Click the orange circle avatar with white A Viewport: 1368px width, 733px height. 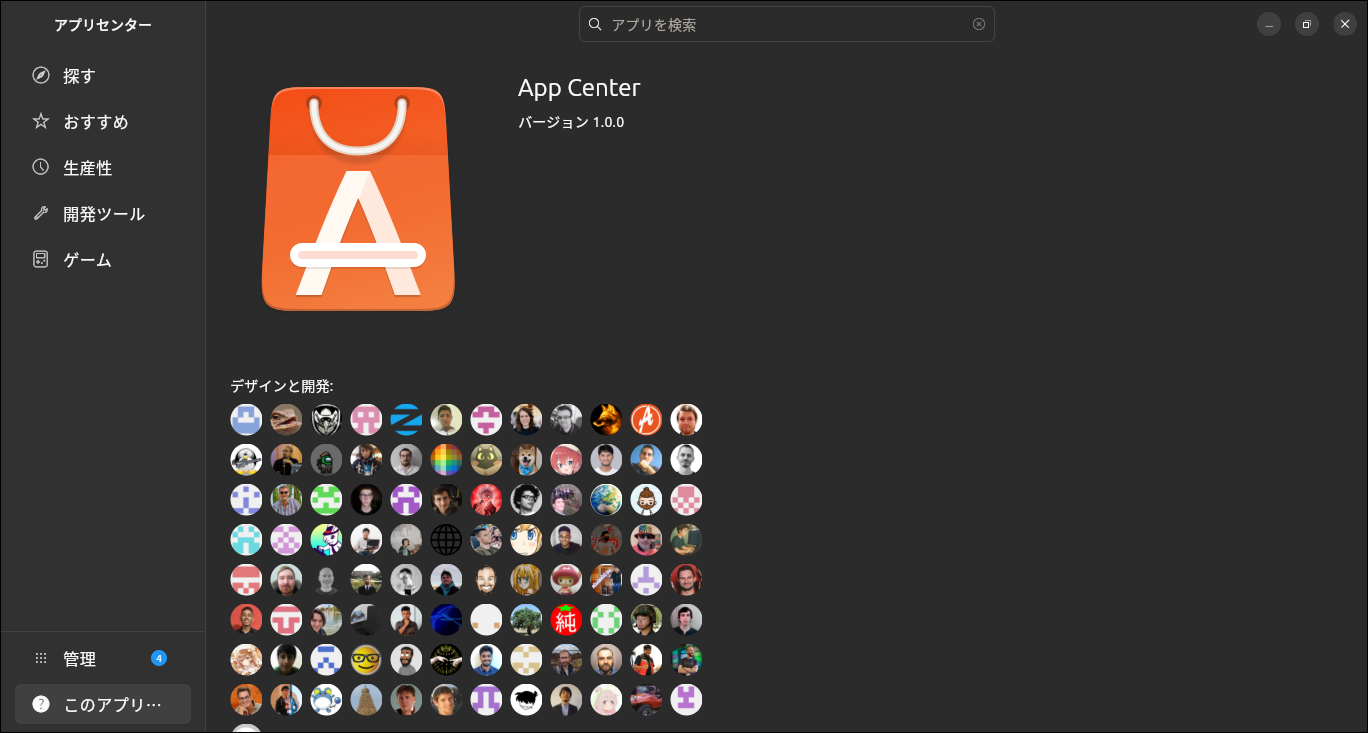(646, 420)
